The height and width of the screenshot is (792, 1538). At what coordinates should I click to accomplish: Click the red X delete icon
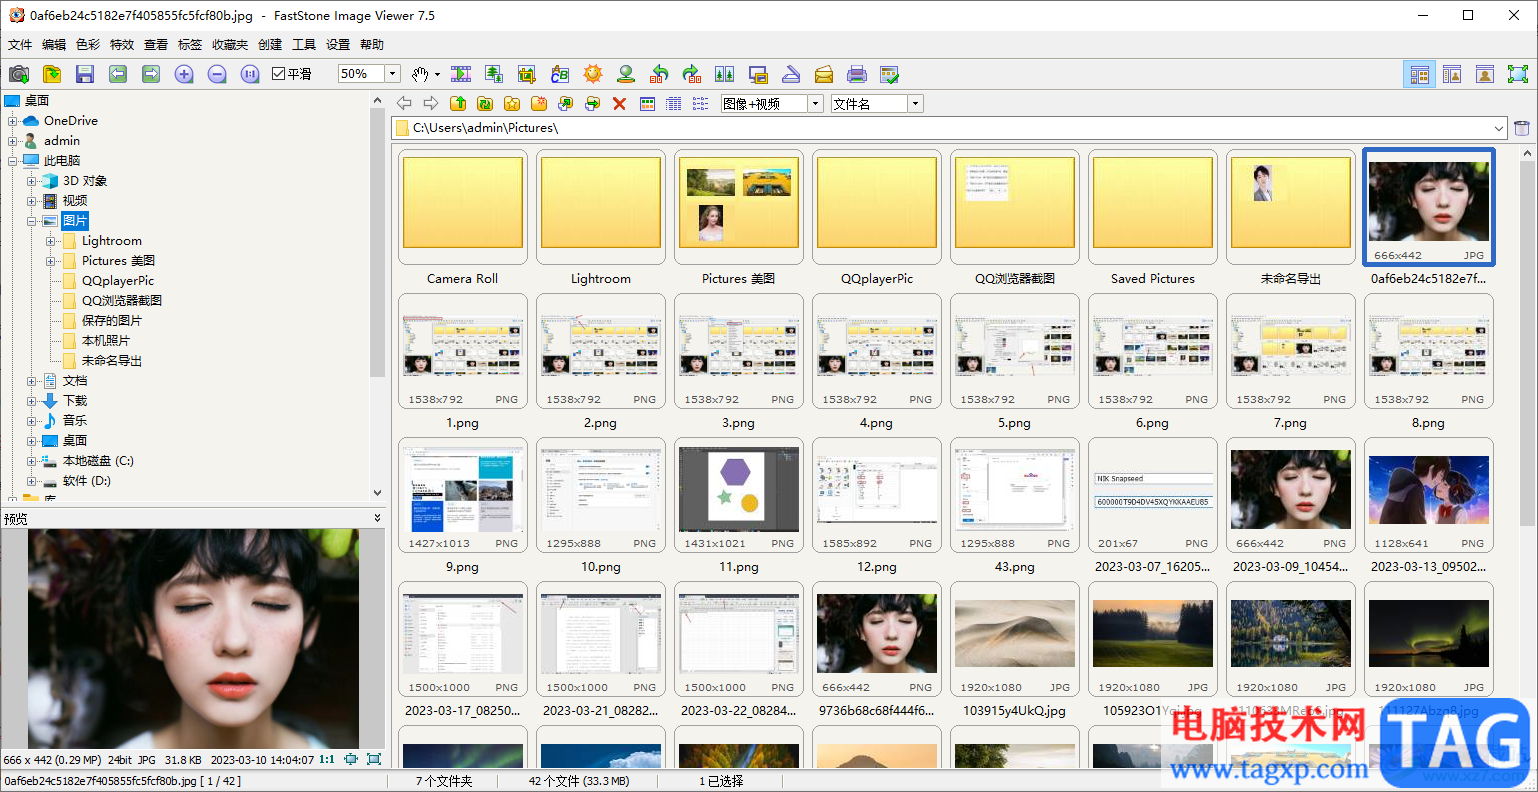tap(619, 104)
